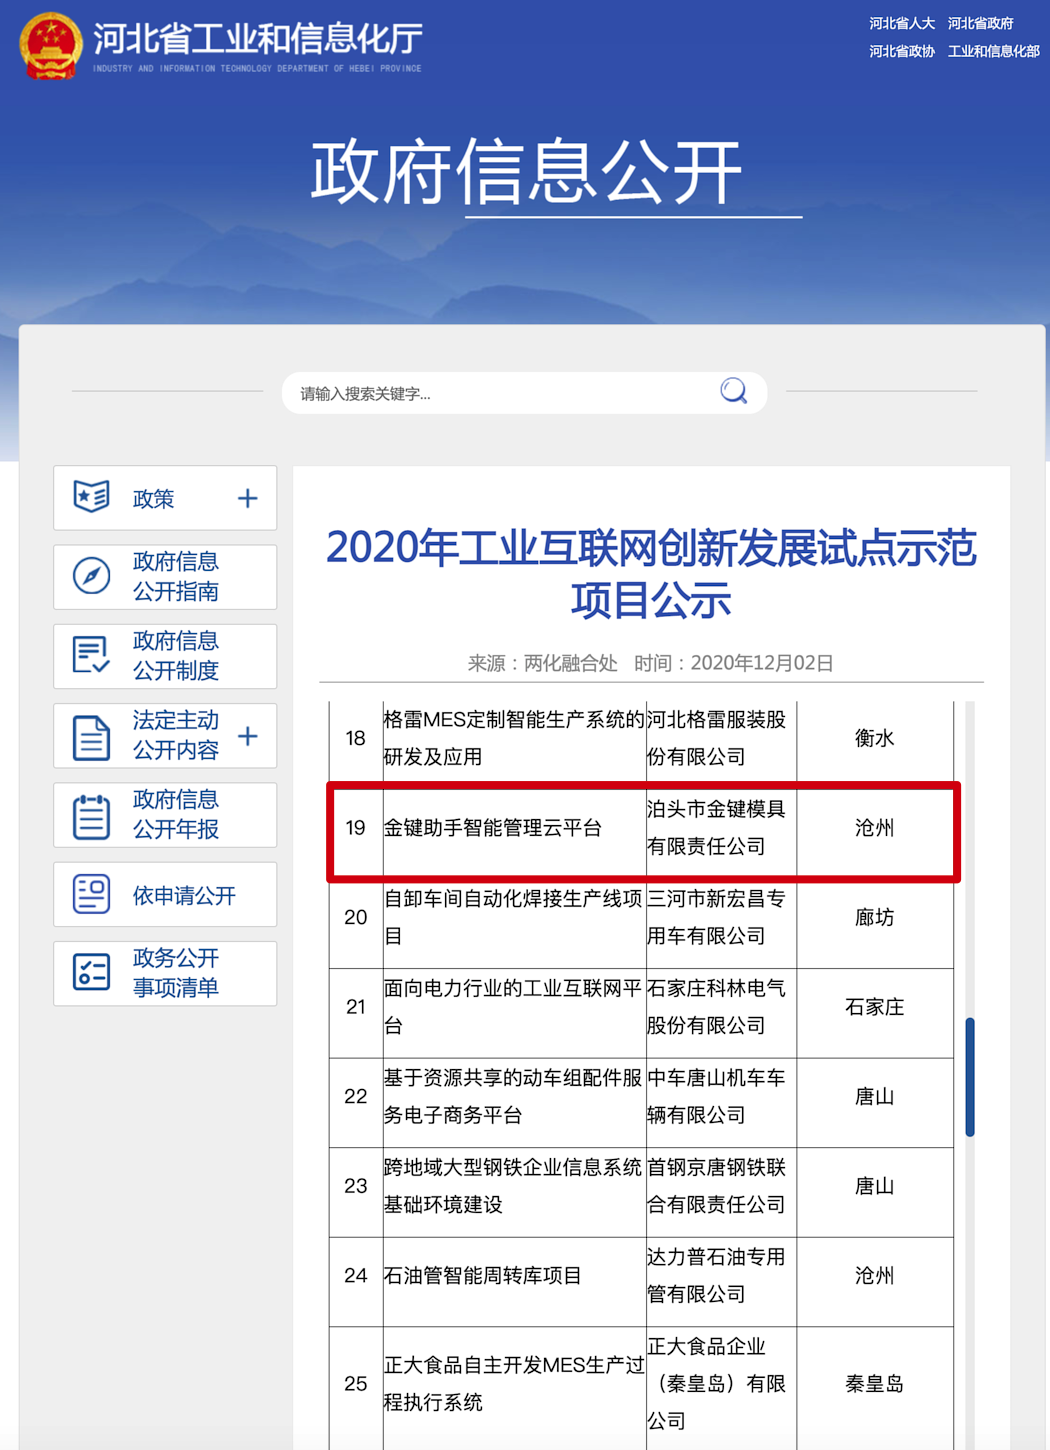Open 政务公开事项清单 sidebar item

click(165, 973)
